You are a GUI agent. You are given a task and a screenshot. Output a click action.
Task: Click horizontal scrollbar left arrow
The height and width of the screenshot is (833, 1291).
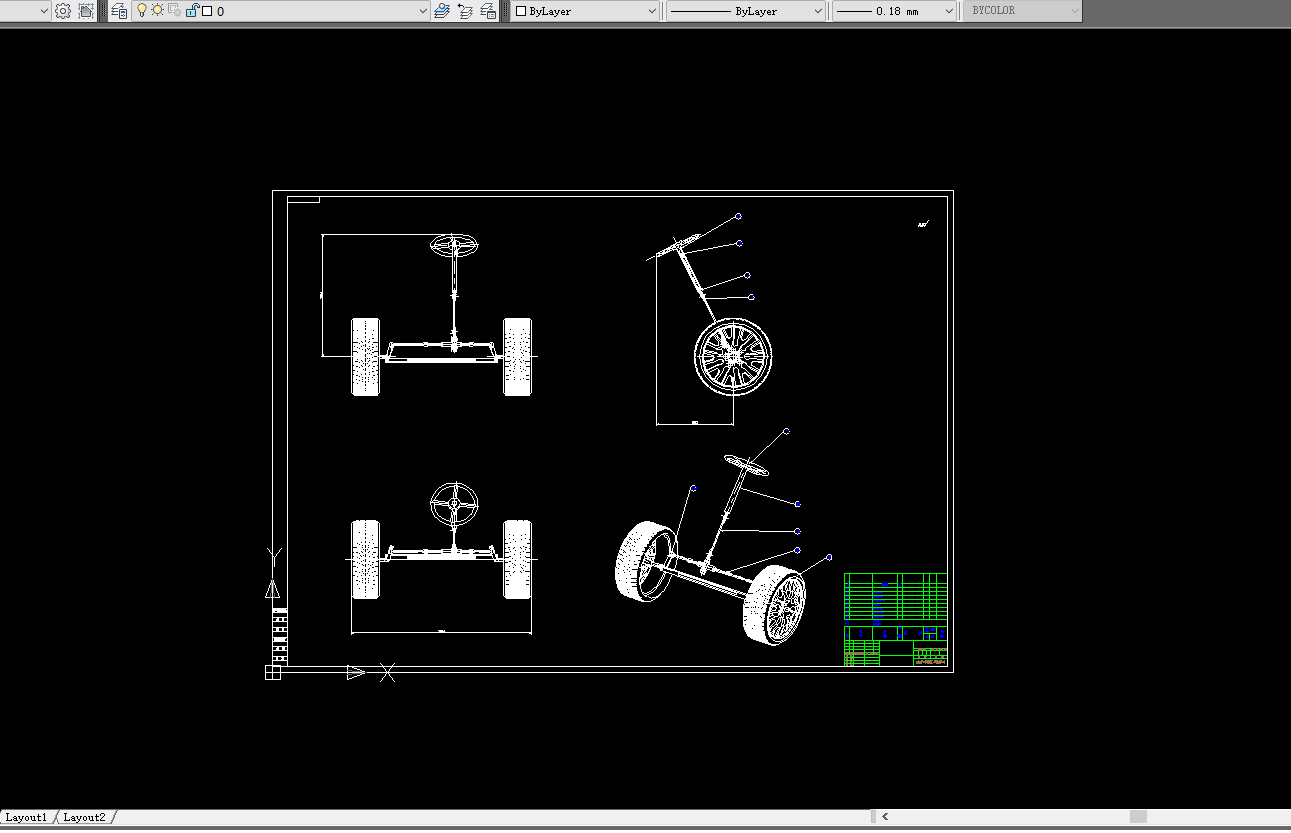[885, 817]
